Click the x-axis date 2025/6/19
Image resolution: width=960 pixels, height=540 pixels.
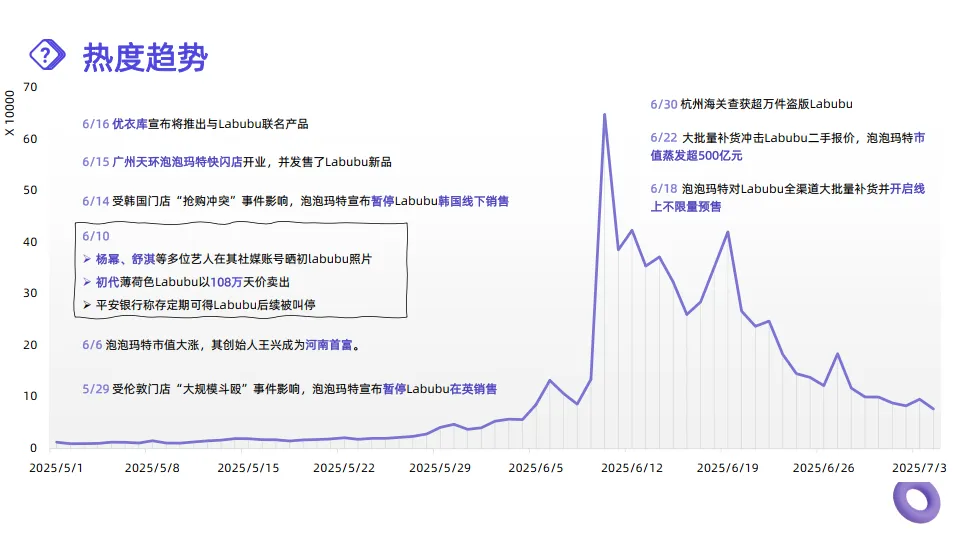(x=727, y=468)
